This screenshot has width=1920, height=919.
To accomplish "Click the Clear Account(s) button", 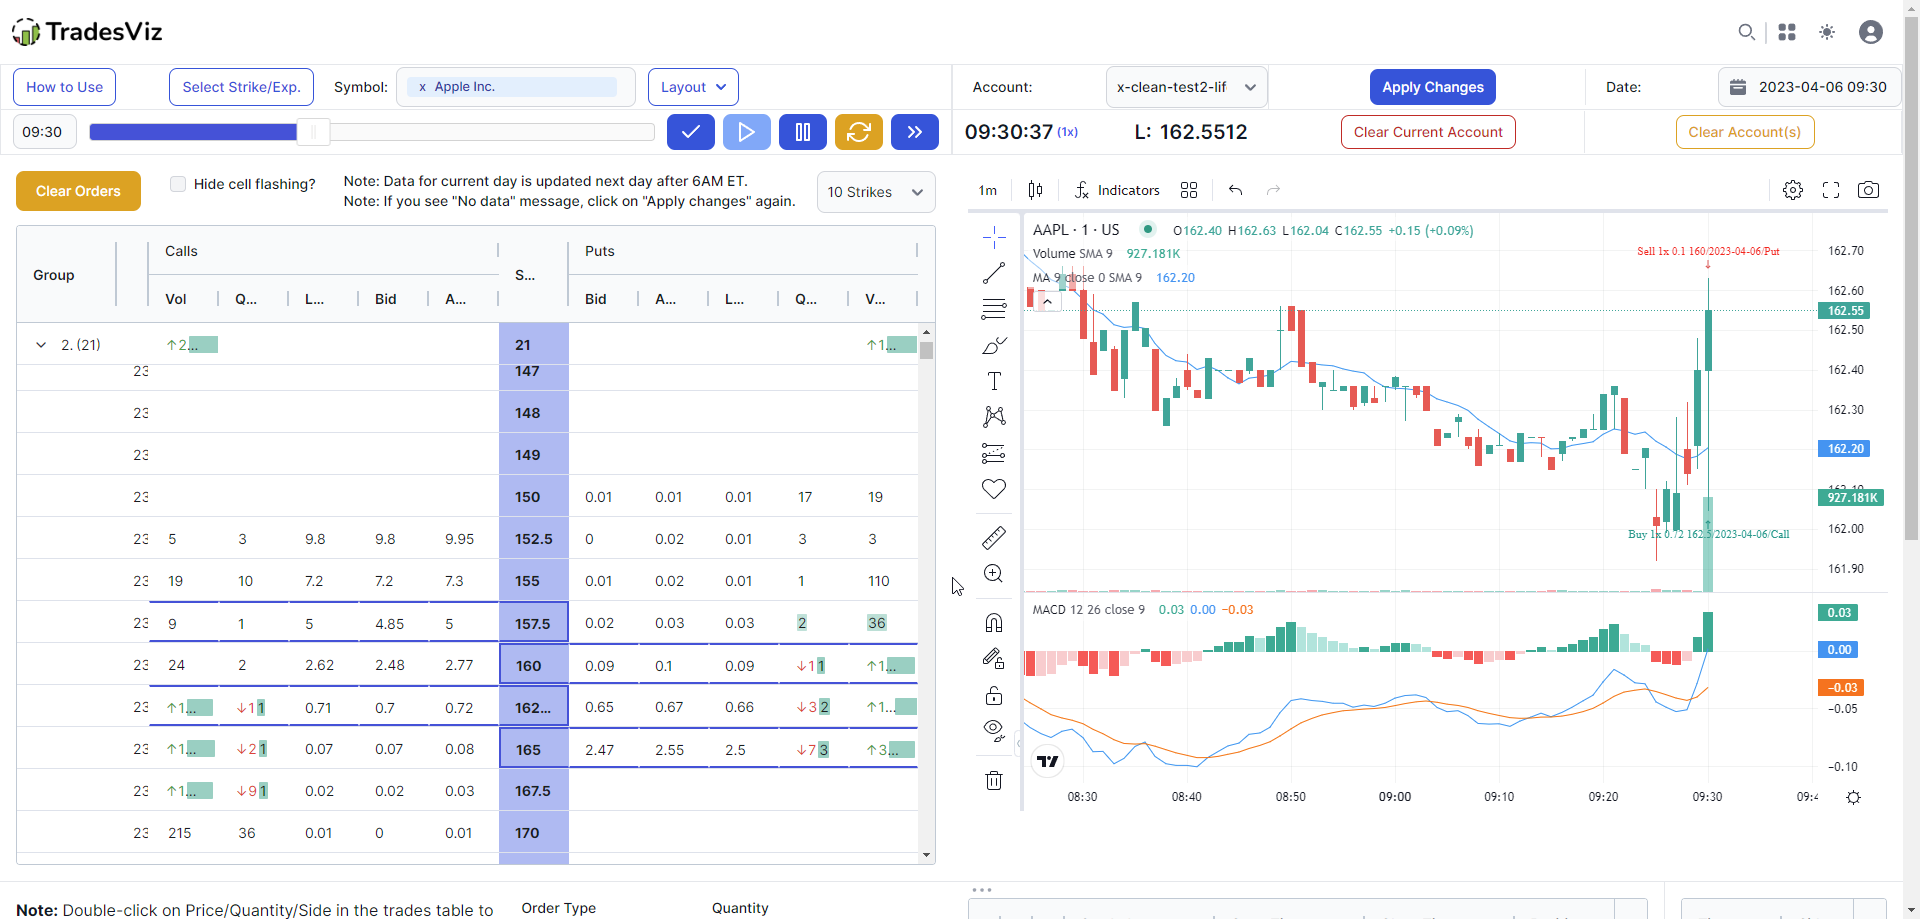I will [1744, 132].
